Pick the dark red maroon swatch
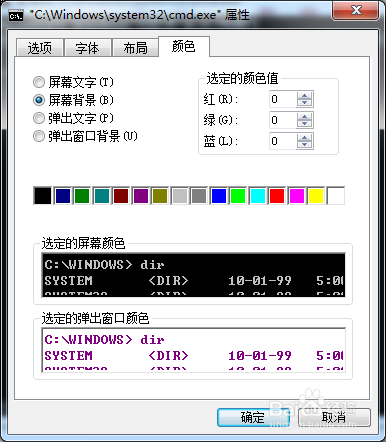The image size is (386, 442). 121,196
